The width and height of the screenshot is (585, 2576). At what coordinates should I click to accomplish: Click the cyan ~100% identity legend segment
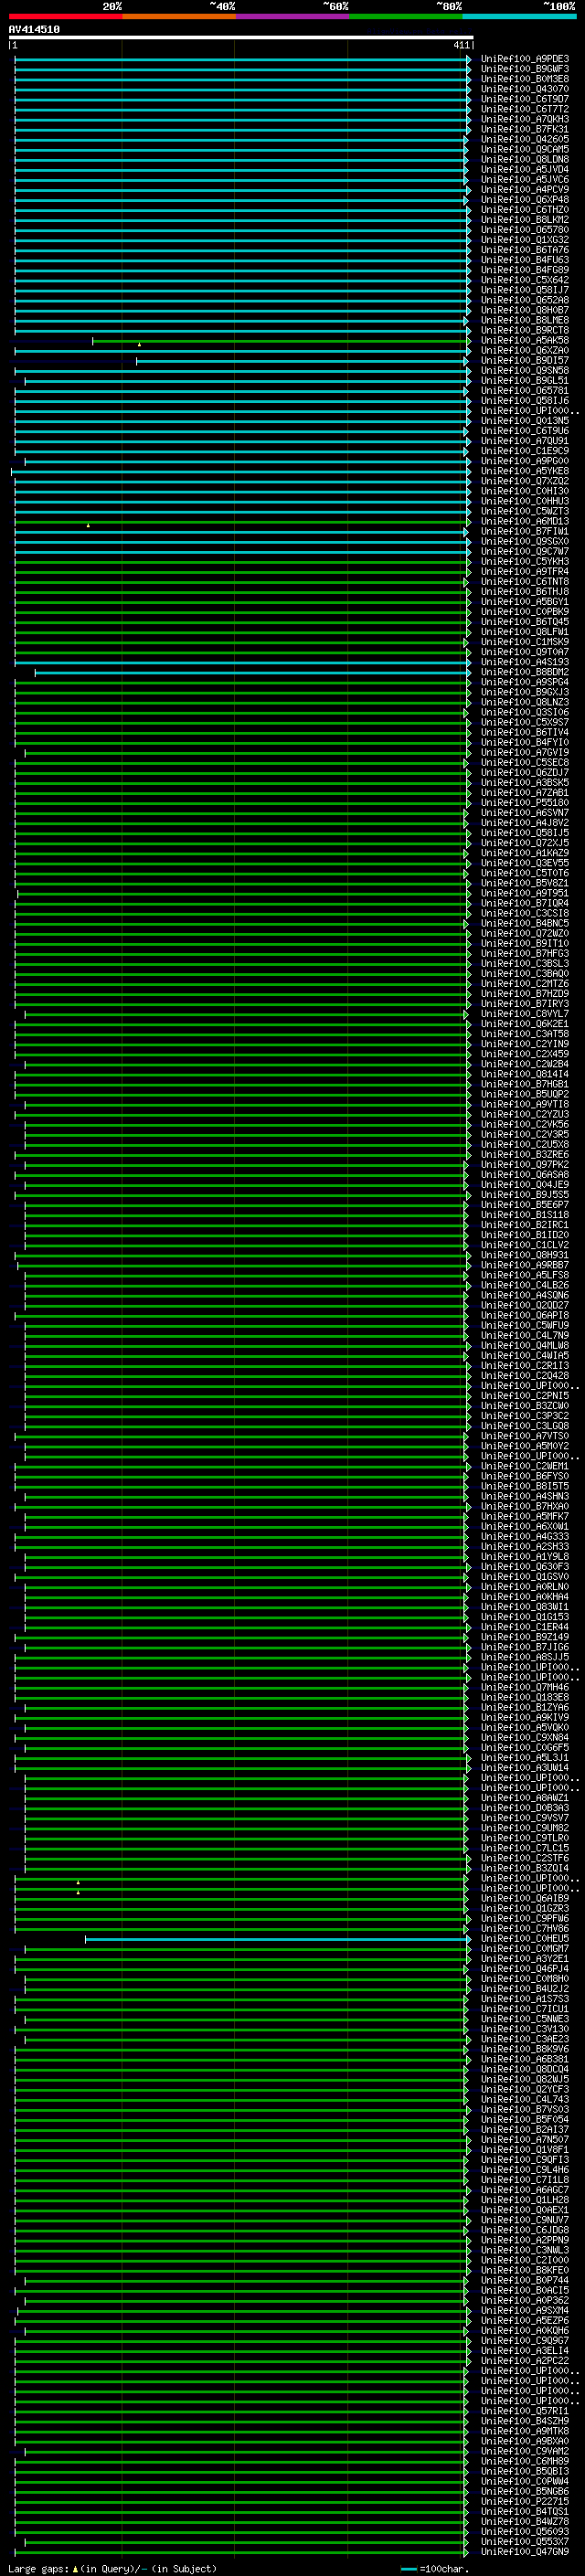[519, 16]
